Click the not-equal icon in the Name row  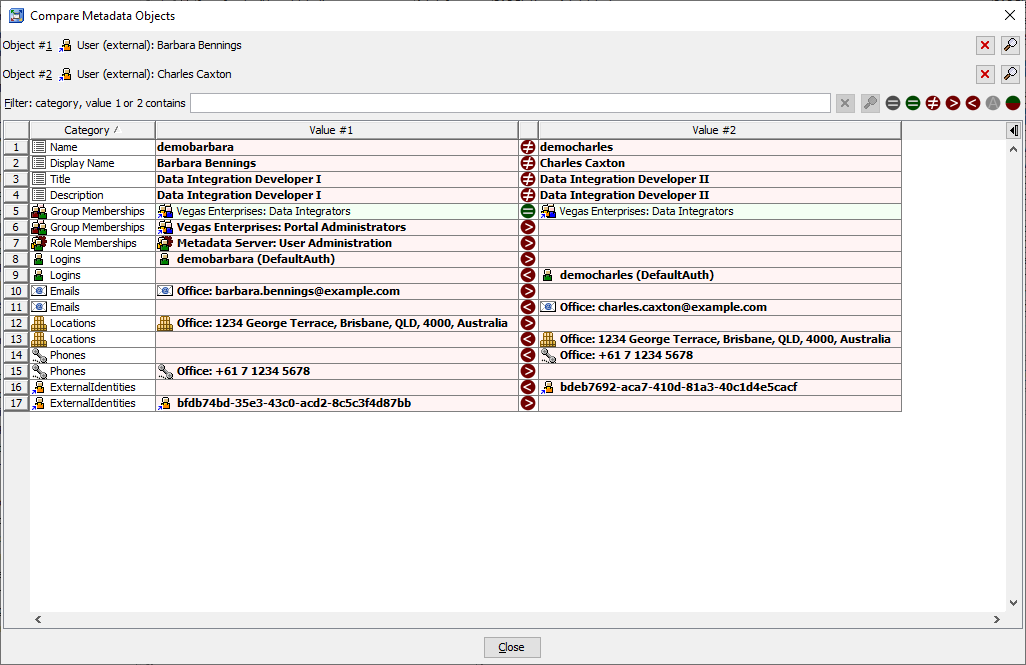coord(528,147)
